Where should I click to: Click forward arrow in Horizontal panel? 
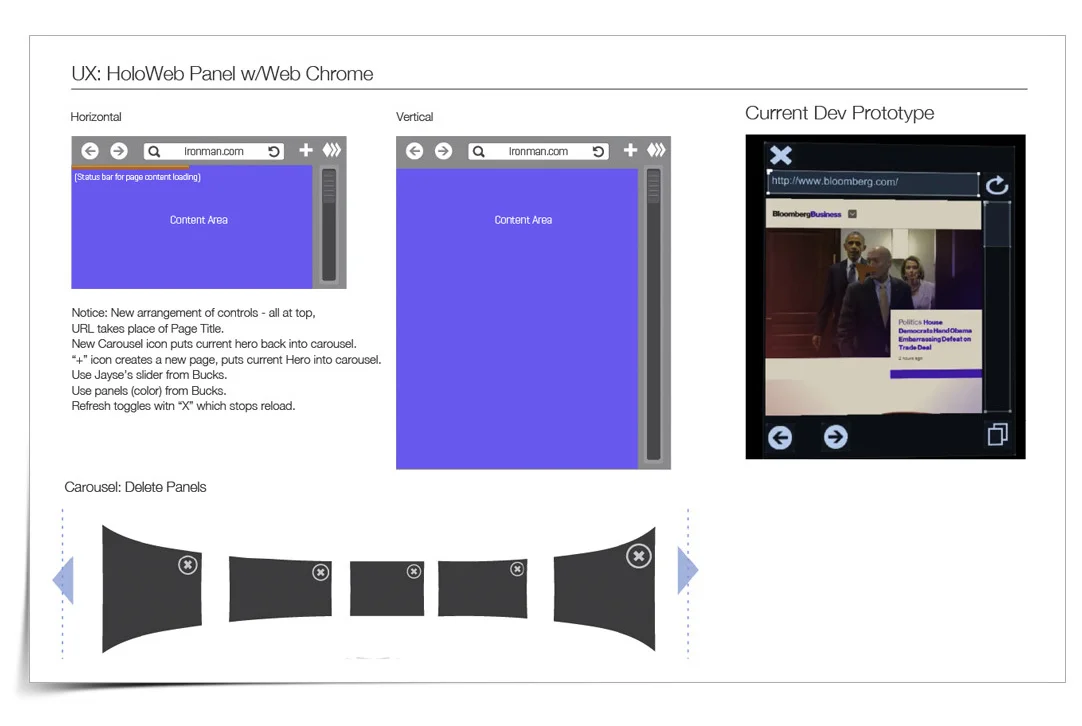(x=119, y=150)
